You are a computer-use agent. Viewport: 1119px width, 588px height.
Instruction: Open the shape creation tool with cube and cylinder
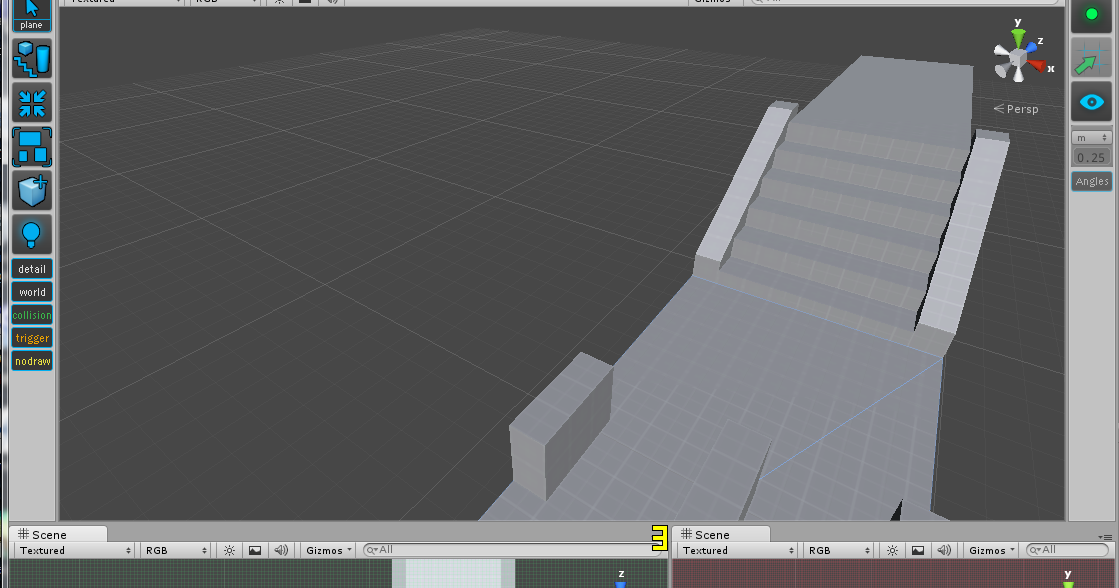coord(32,59)
